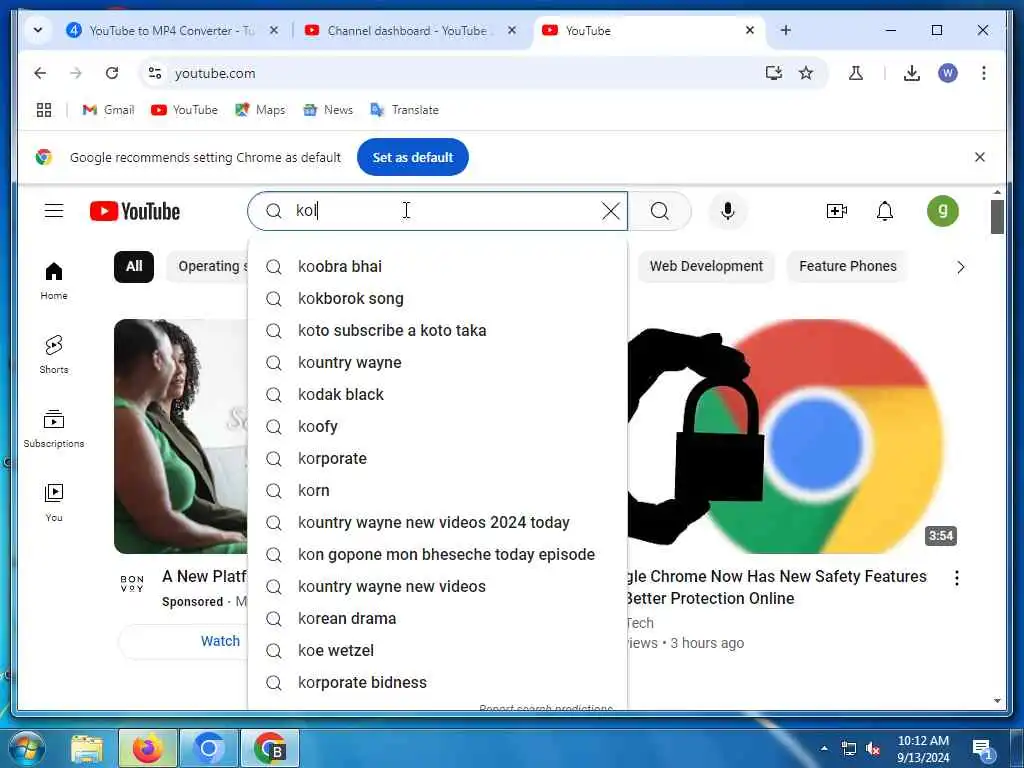Choose suggestion 'koe wetzel'
This screenshot has height=768, width=1024.
(x=438, y=650)
